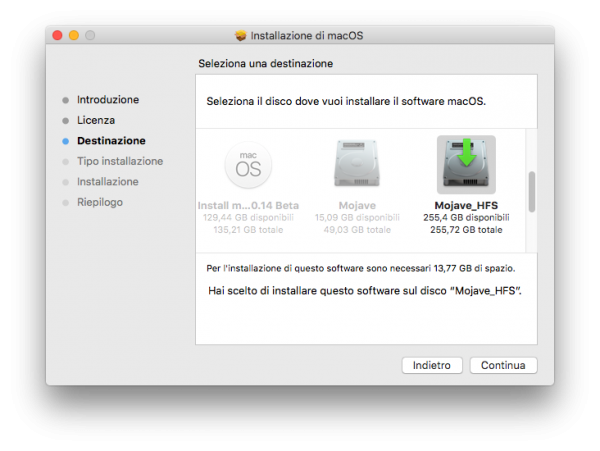The height and width of the screenshot is (451, 600).
Task: Click the '15,09 GB disponibili' text
Action: [x=357, y=218]
